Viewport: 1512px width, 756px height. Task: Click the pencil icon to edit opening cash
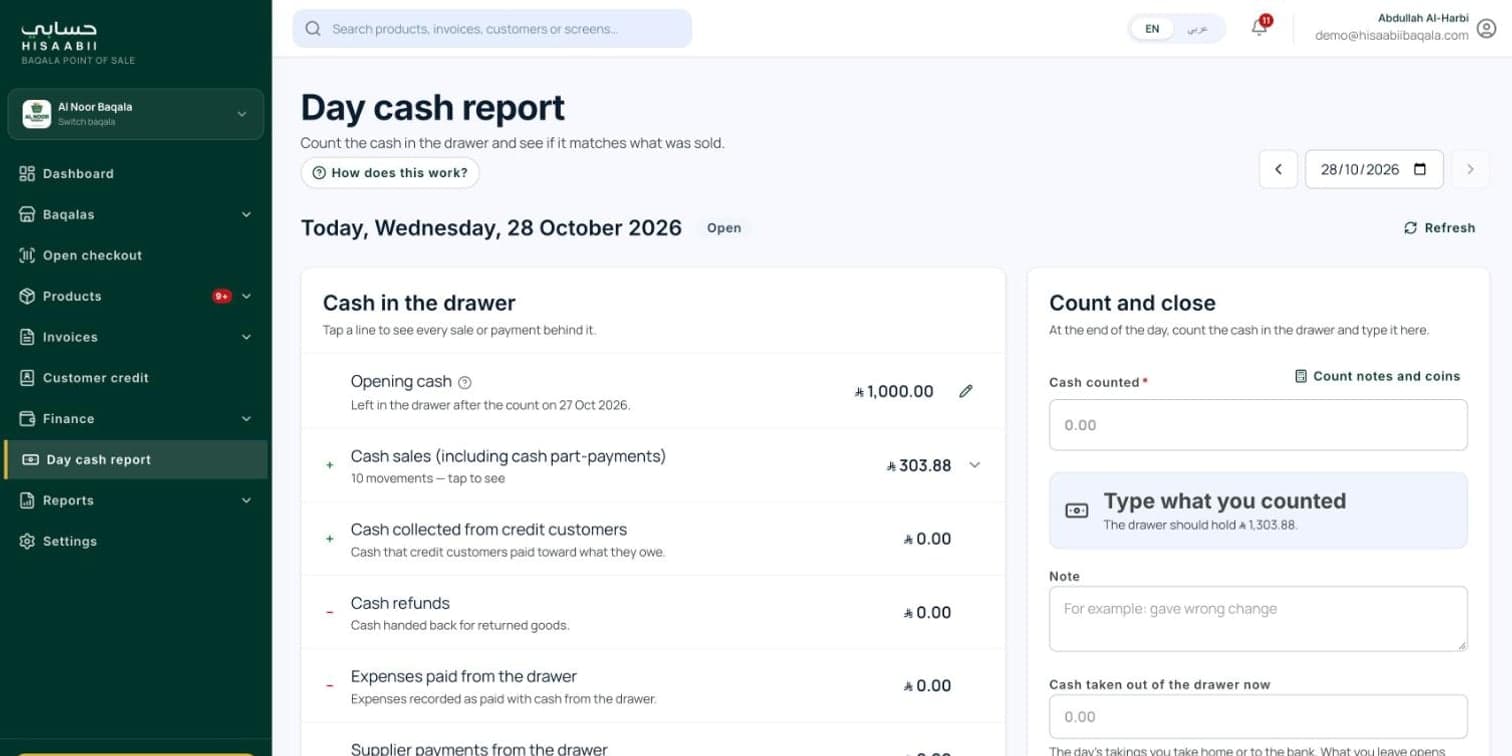click(x=965, y=391)
